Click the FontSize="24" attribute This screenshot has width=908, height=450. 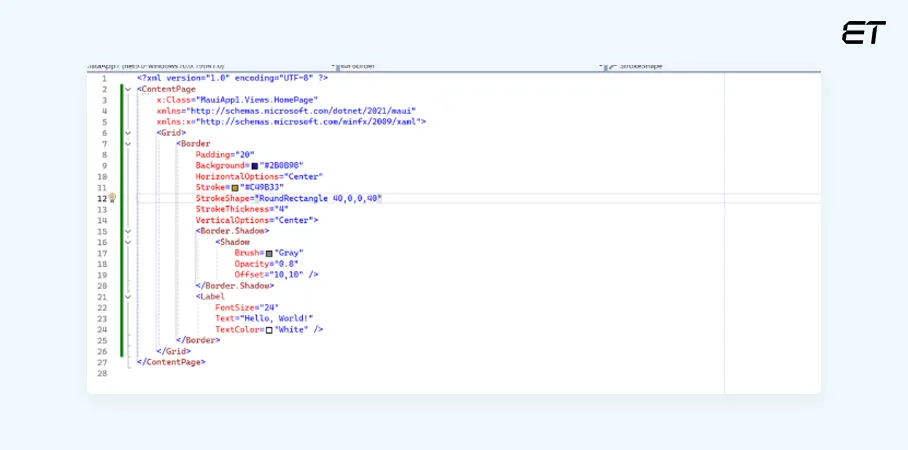click(x=247, y=308)
